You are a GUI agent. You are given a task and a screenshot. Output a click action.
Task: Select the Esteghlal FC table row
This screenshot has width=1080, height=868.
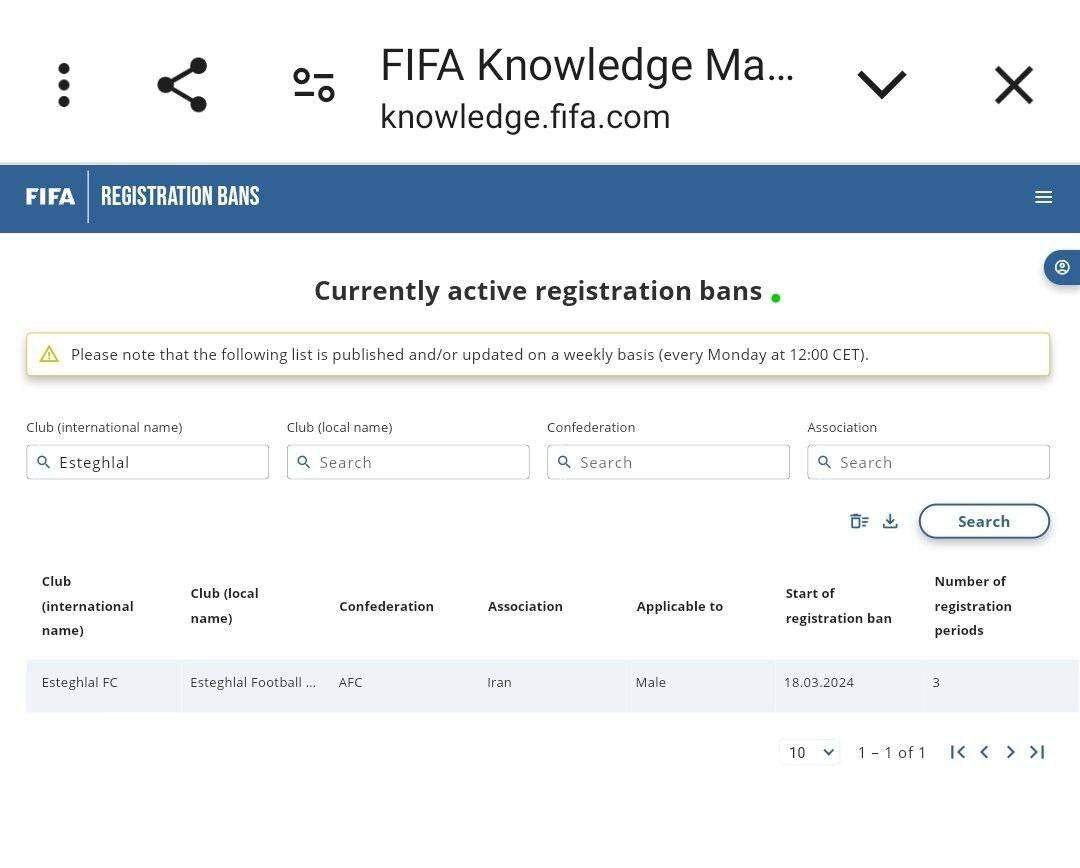point(552,685)
